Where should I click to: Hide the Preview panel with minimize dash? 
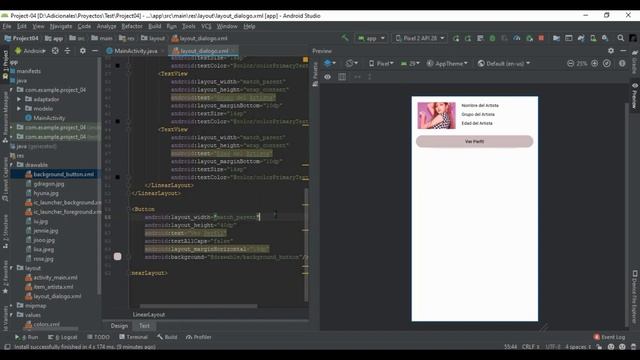tap(623, 51)
